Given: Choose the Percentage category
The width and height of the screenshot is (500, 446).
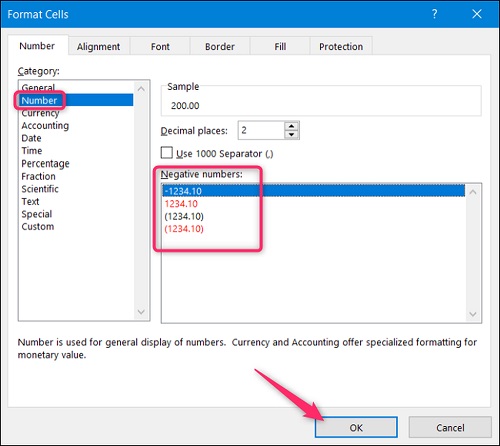Looking at the screenshot, I should [45, 163].
